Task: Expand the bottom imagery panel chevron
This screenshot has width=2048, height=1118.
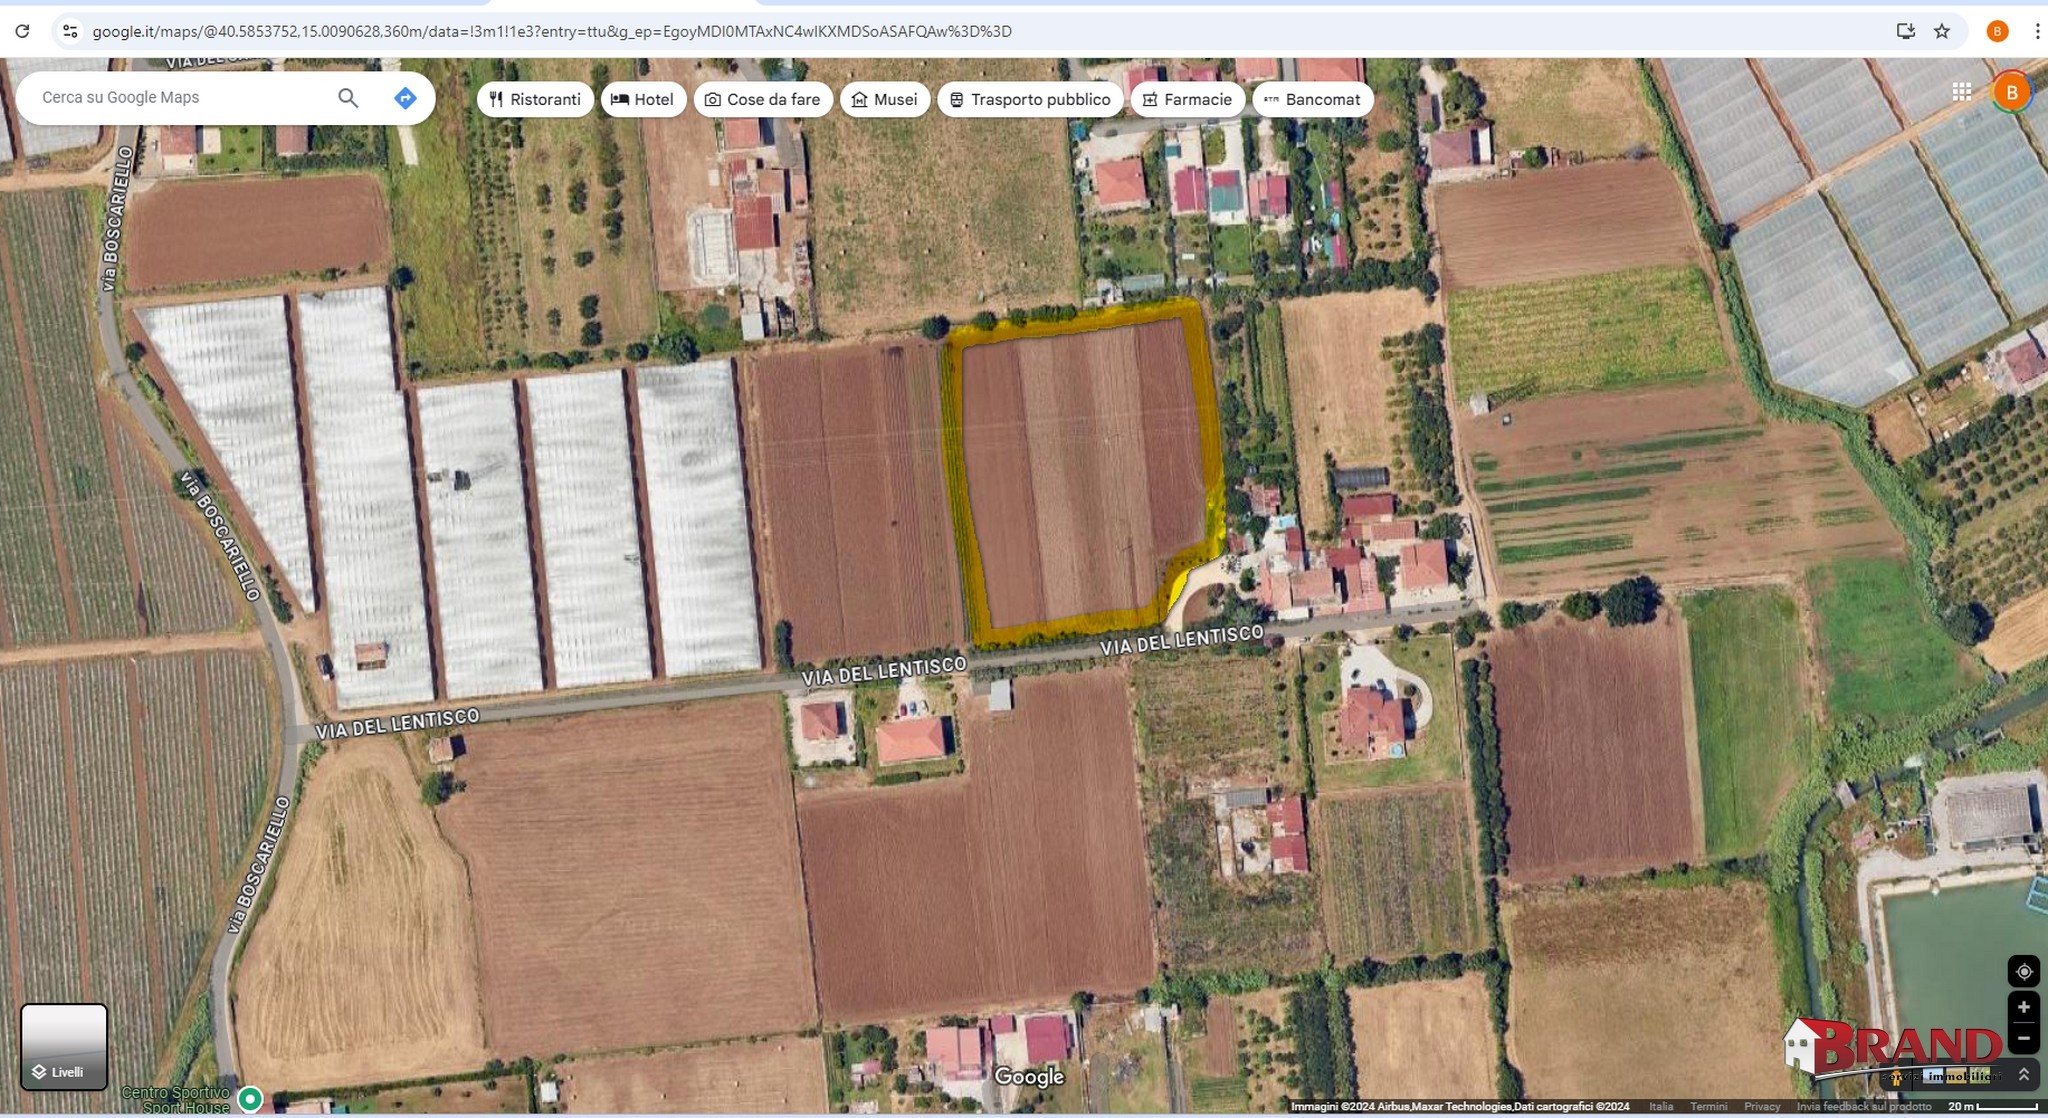Action: click(2023, 1074)
